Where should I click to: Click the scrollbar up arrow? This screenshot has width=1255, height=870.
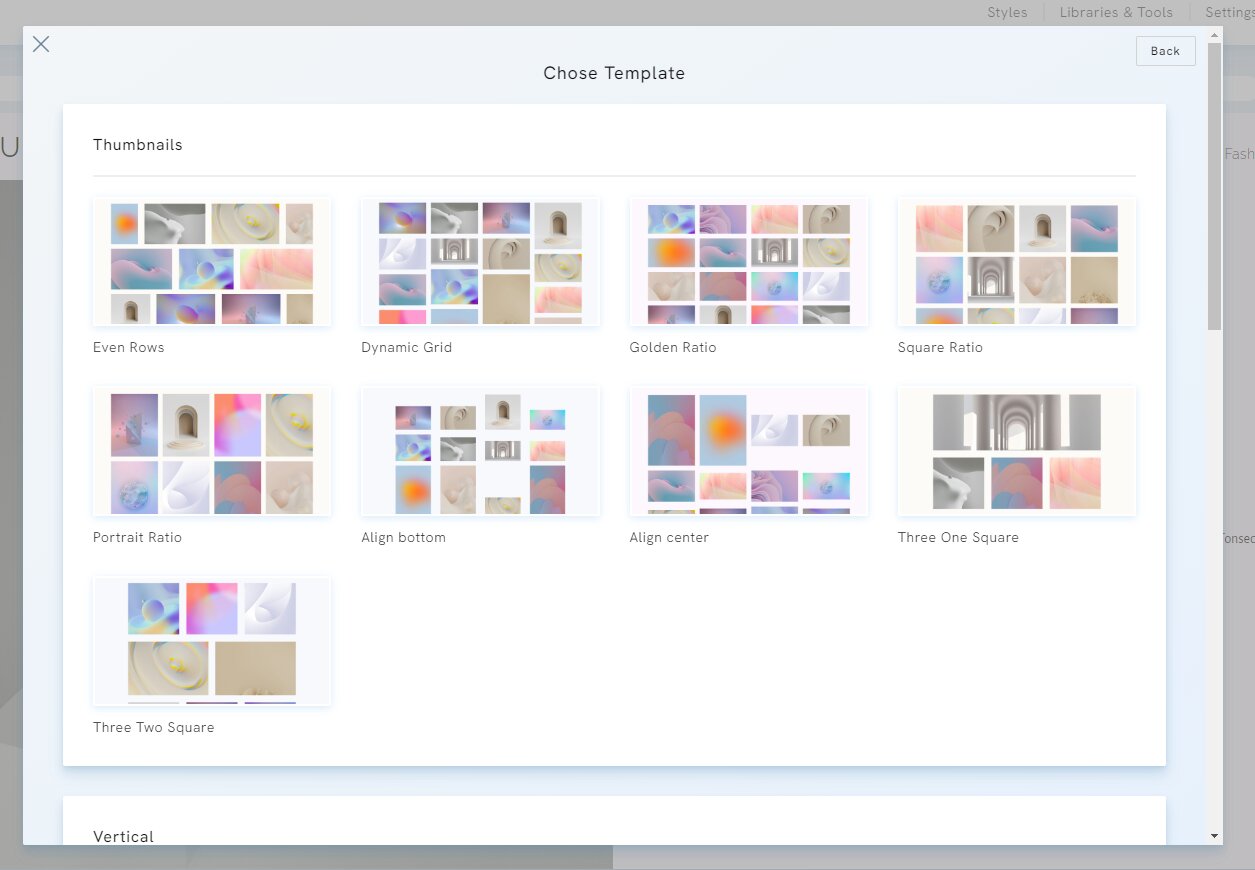1215,35
